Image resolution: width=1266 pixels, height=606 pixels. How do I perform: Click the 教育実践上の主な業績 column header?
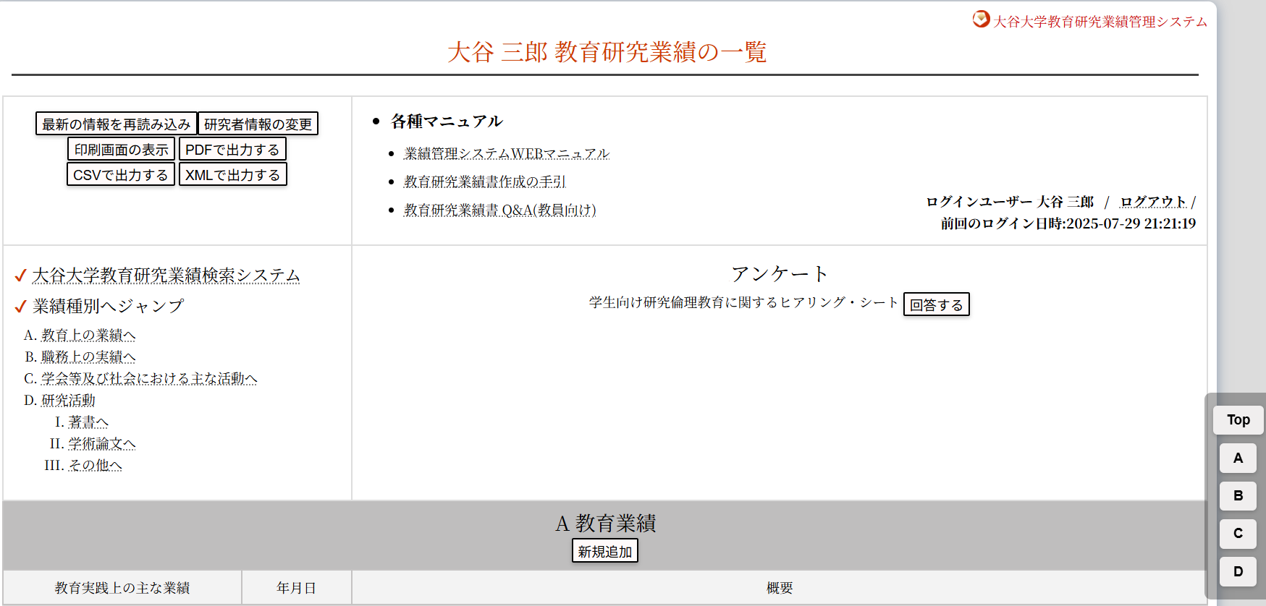(122, 588)
